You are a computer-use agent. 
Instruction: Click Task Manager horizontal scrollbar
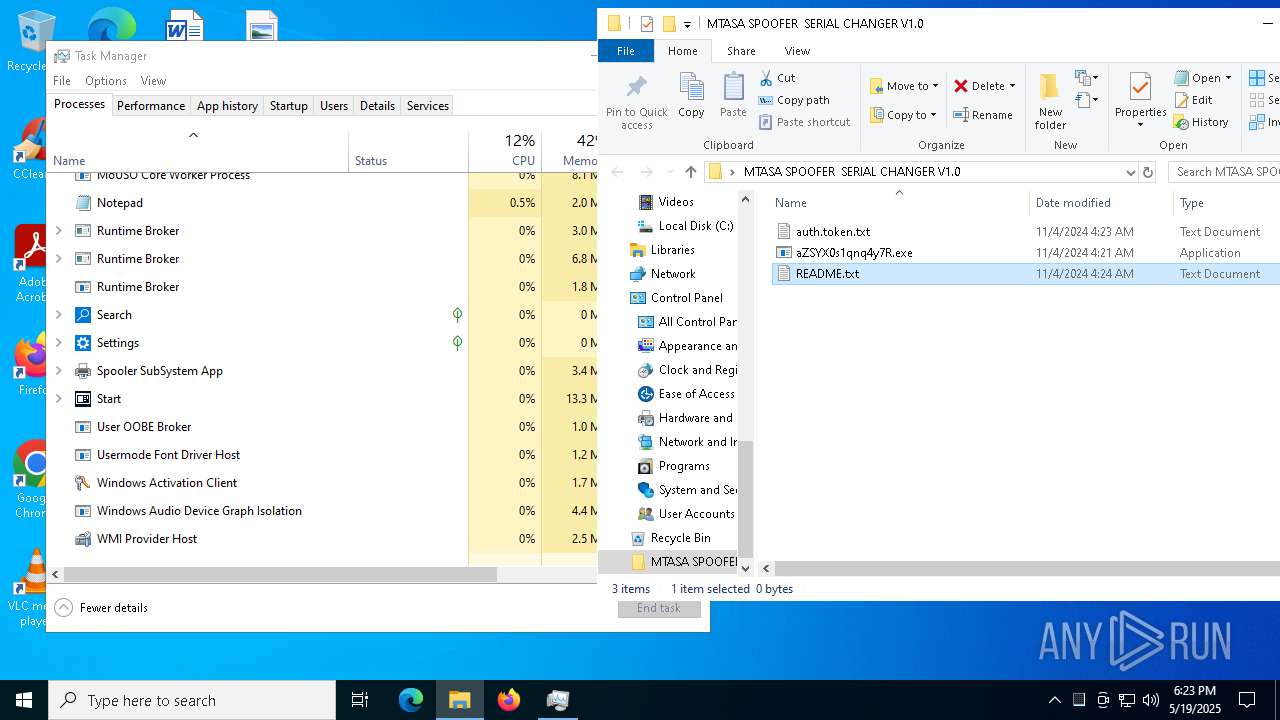280,575
